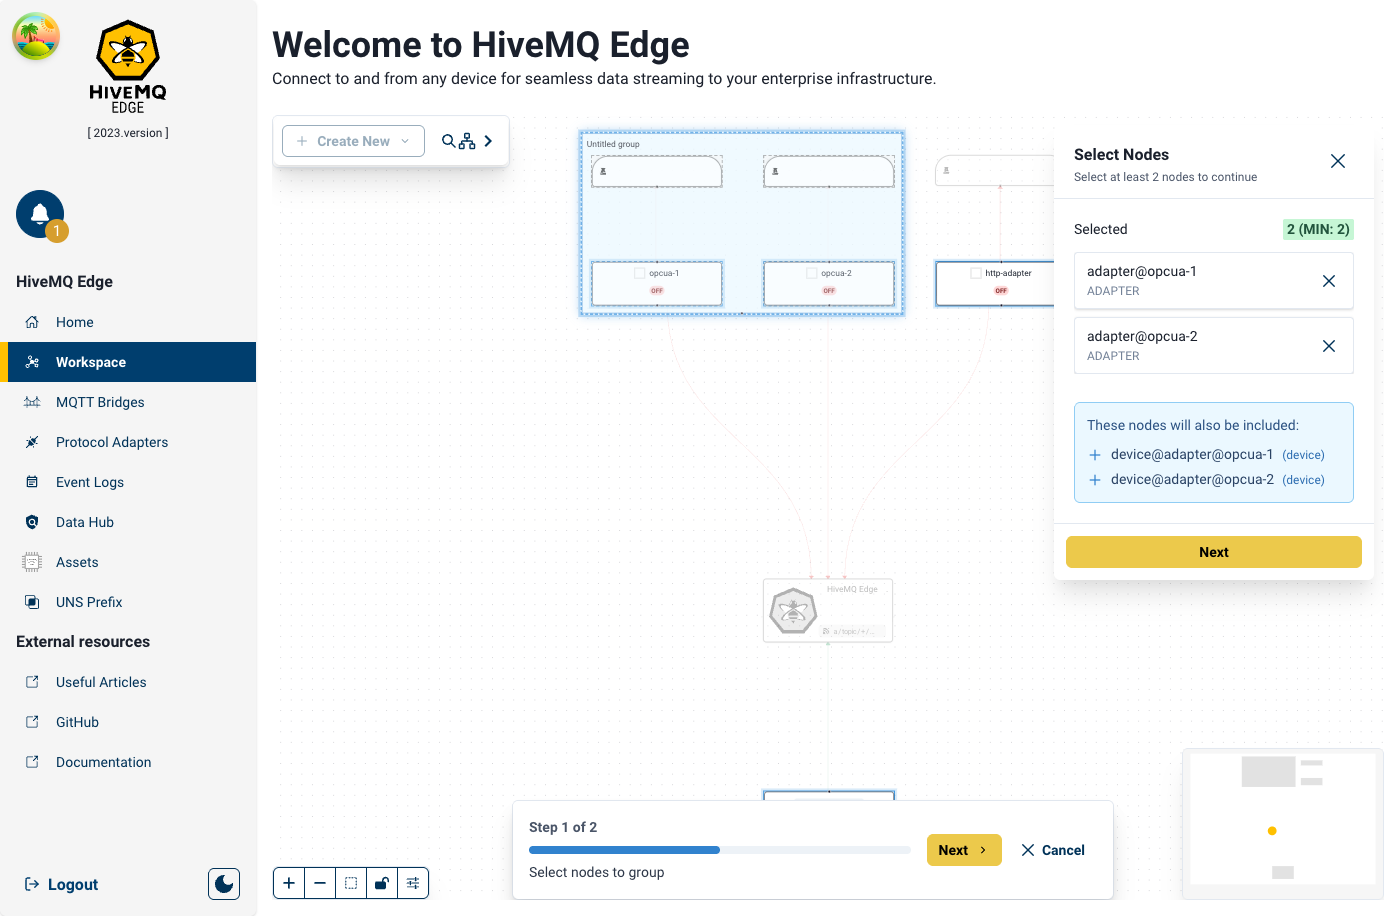Click Next in the Select Nodes panel
1400x916 pixels.
[x=1213, y=551]
